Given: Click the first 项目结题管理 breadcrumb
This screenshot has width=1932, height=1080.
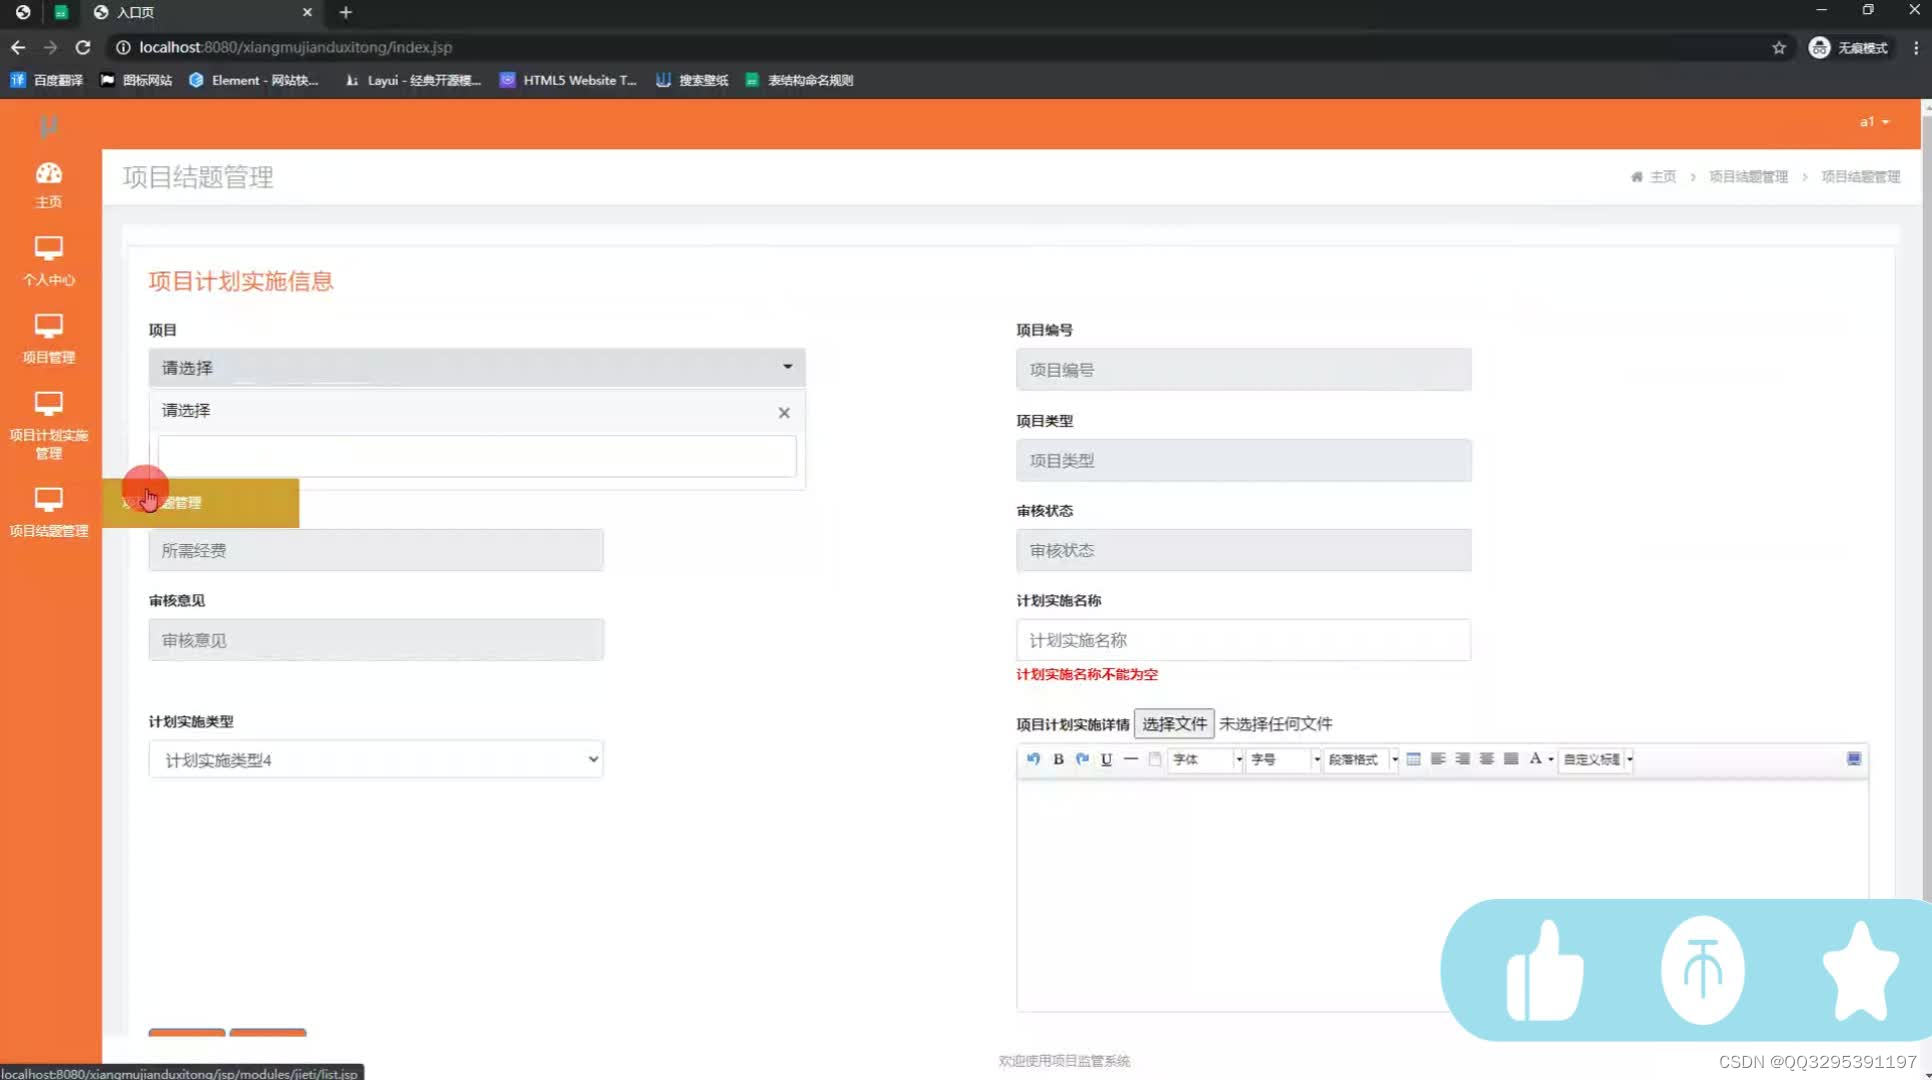Looking at the screenshot, I should (1748, 177).
